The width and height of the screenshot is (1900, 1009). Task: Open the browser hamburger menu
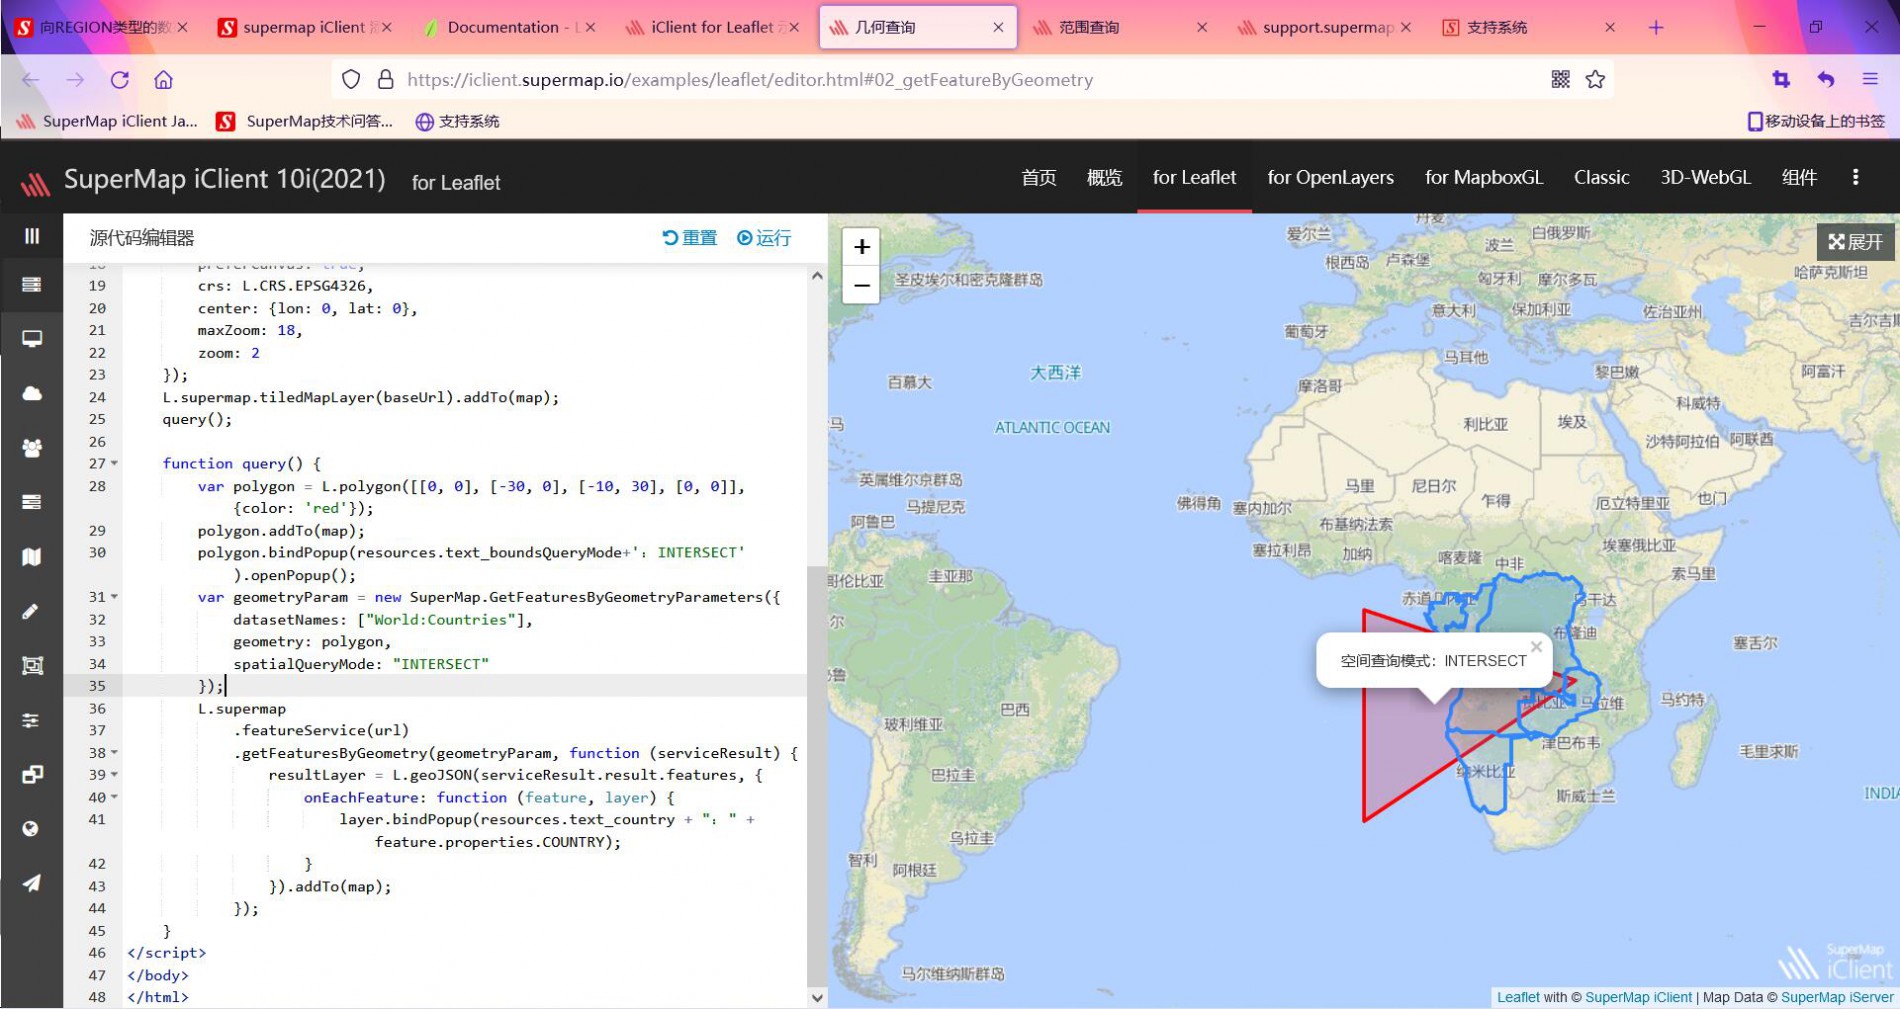click(x=1870, y=80)
